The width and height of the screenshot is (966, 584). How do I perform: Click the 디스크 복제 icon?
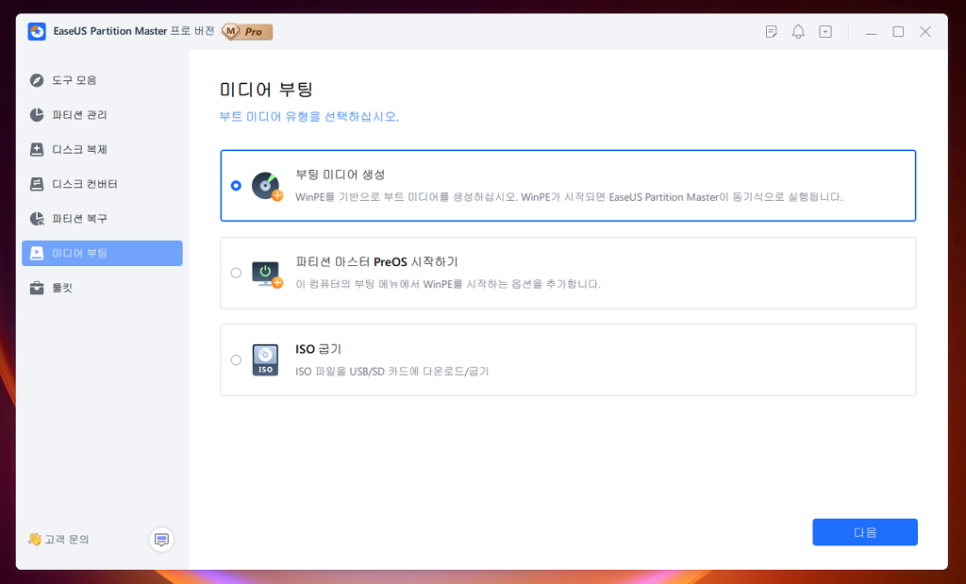click(37, 149)
